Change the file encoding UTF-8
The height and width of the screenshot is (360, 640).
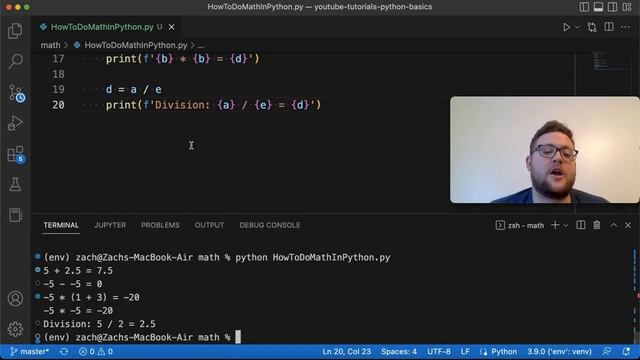point(439,351)
